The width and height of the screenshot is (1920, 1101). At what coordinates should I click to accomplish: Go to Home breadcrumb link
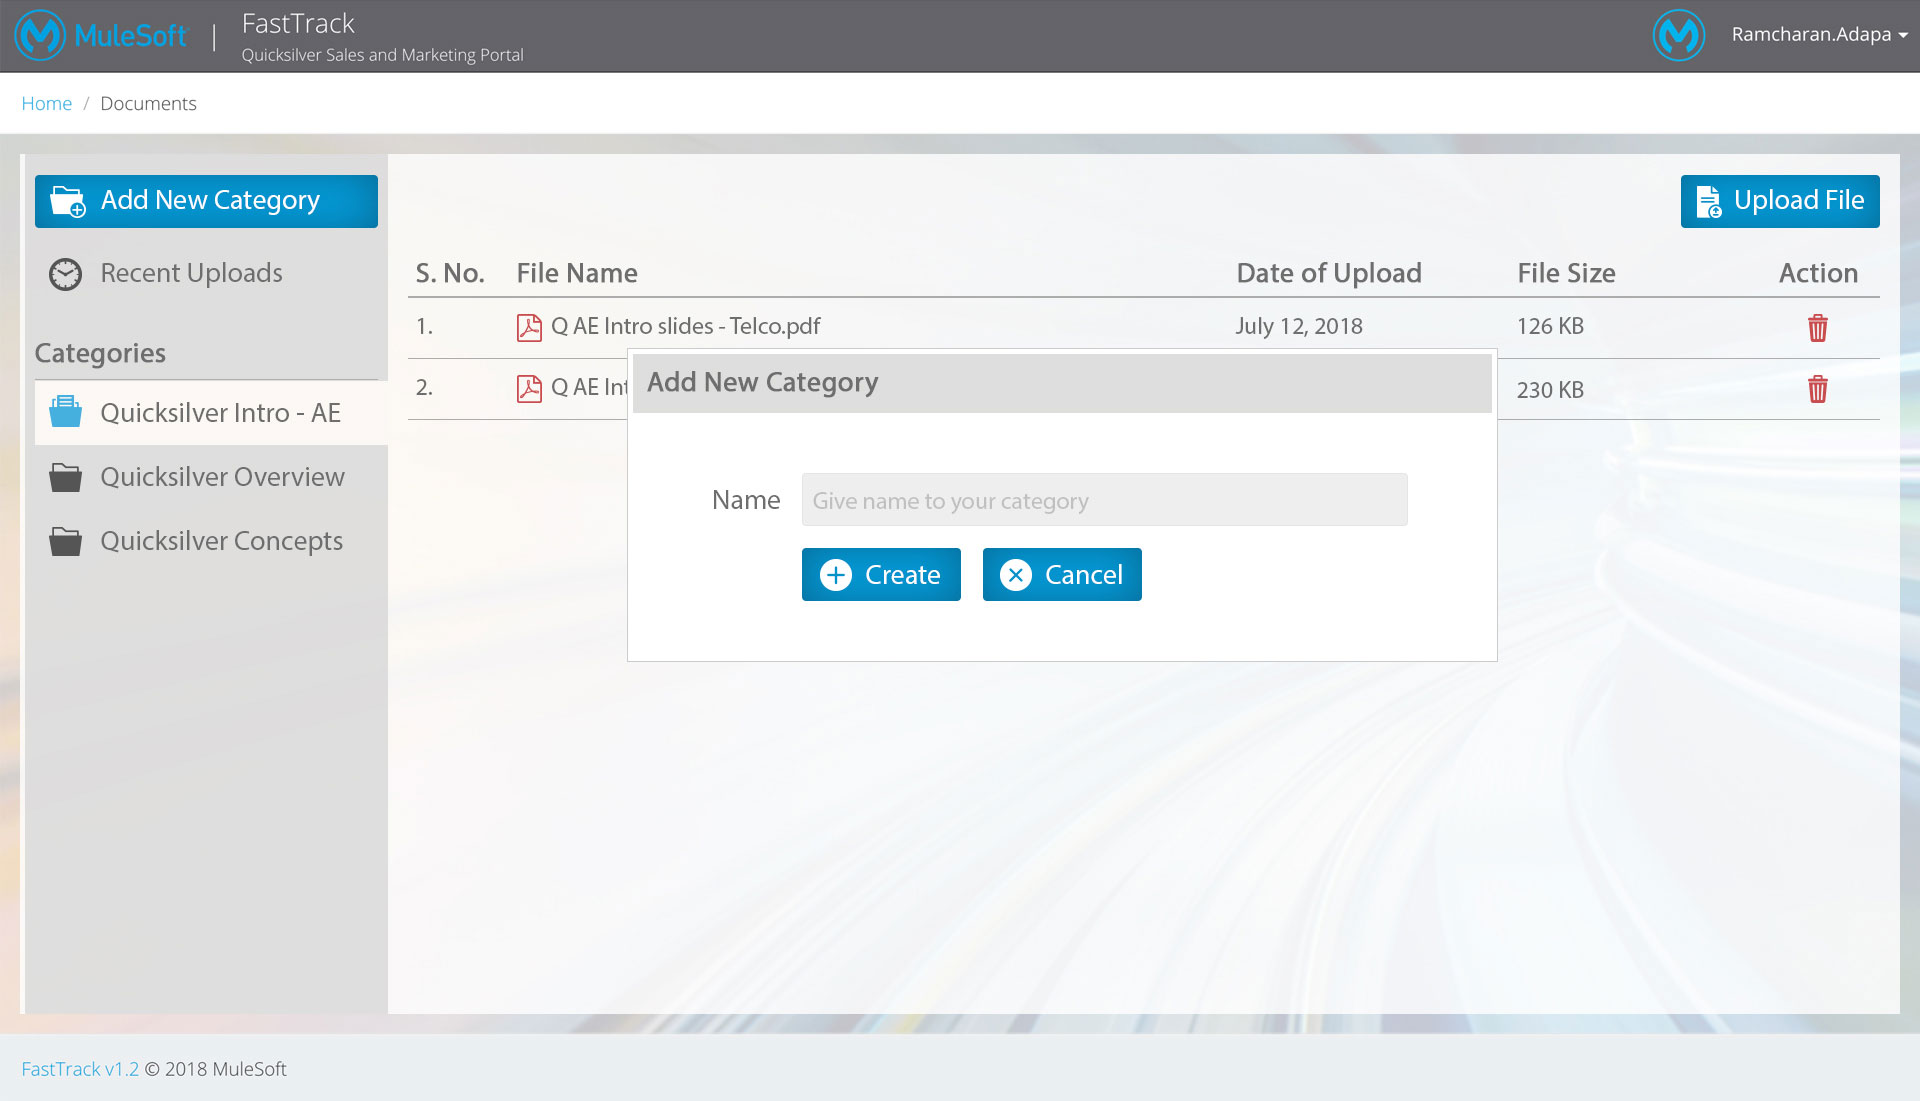coord(46,103)
